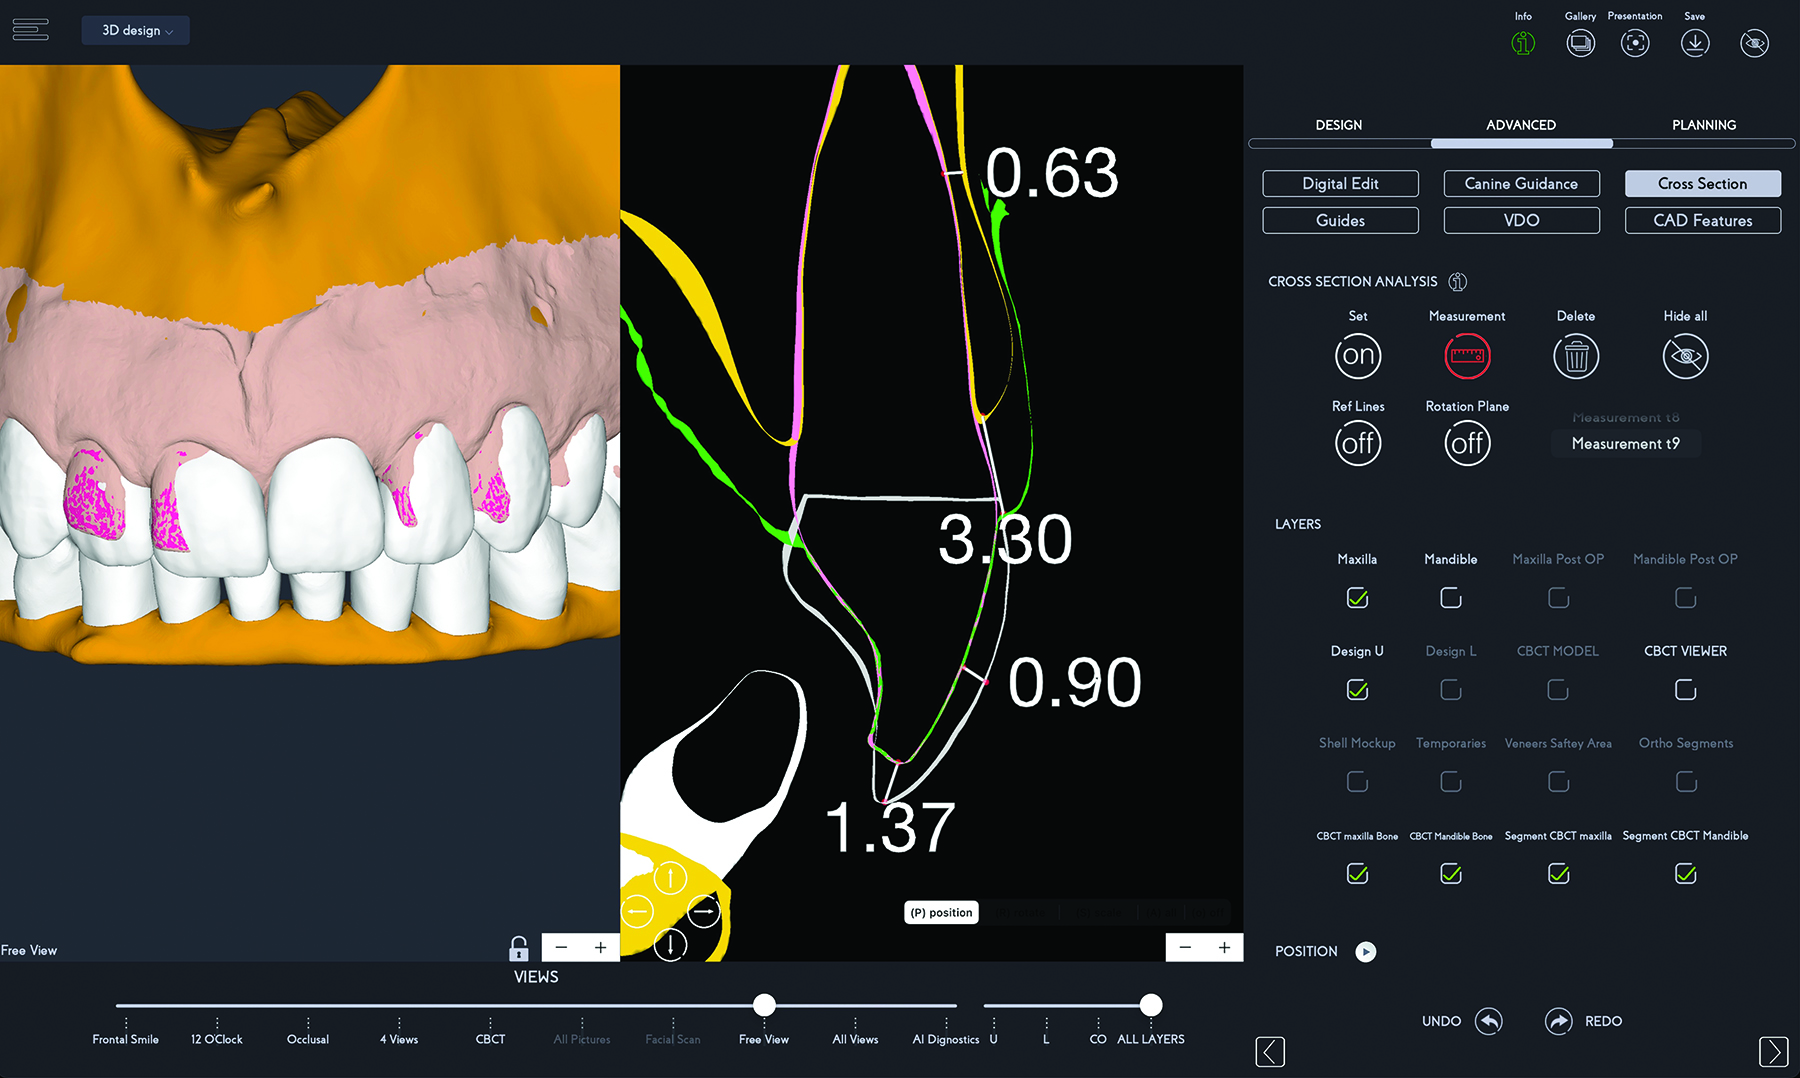This screenshot has height=1078, width=1800.
Task: Uncheck the Maxilla layer checkbox
Action: coord(1357,598)
